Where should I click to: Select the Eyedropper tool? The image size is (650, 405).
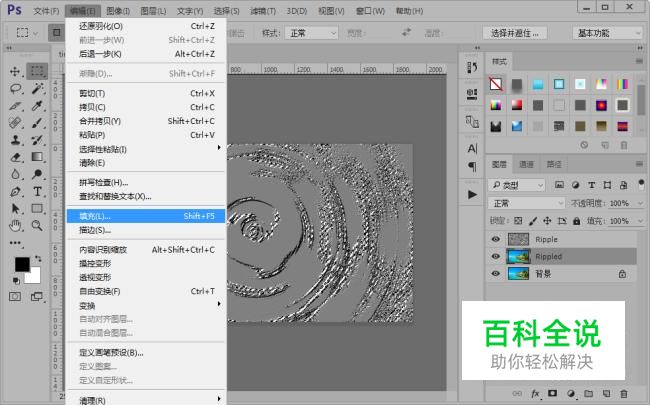coord(37,106)
